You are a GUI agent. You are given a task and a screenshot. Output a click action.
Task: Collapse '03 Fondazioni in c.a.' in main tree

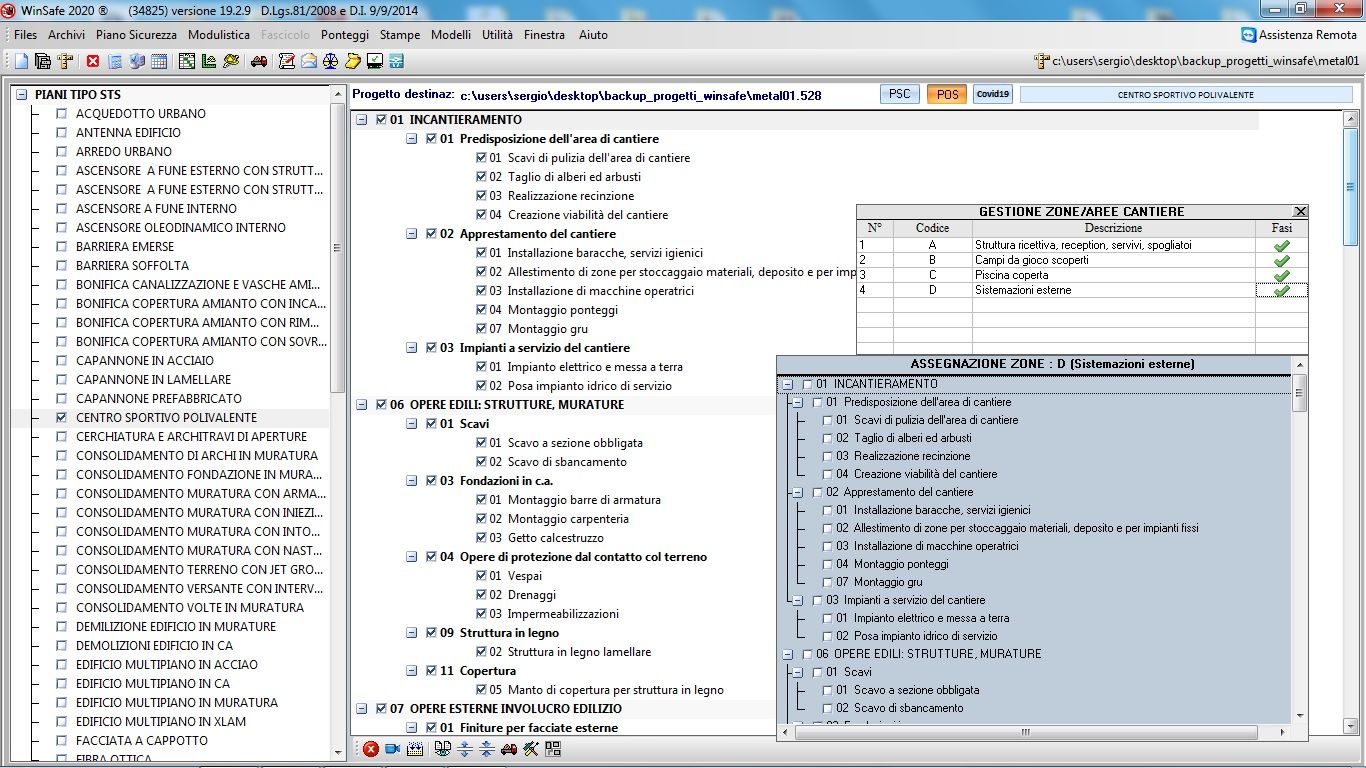pyautogui.click(x=412, y=481)
